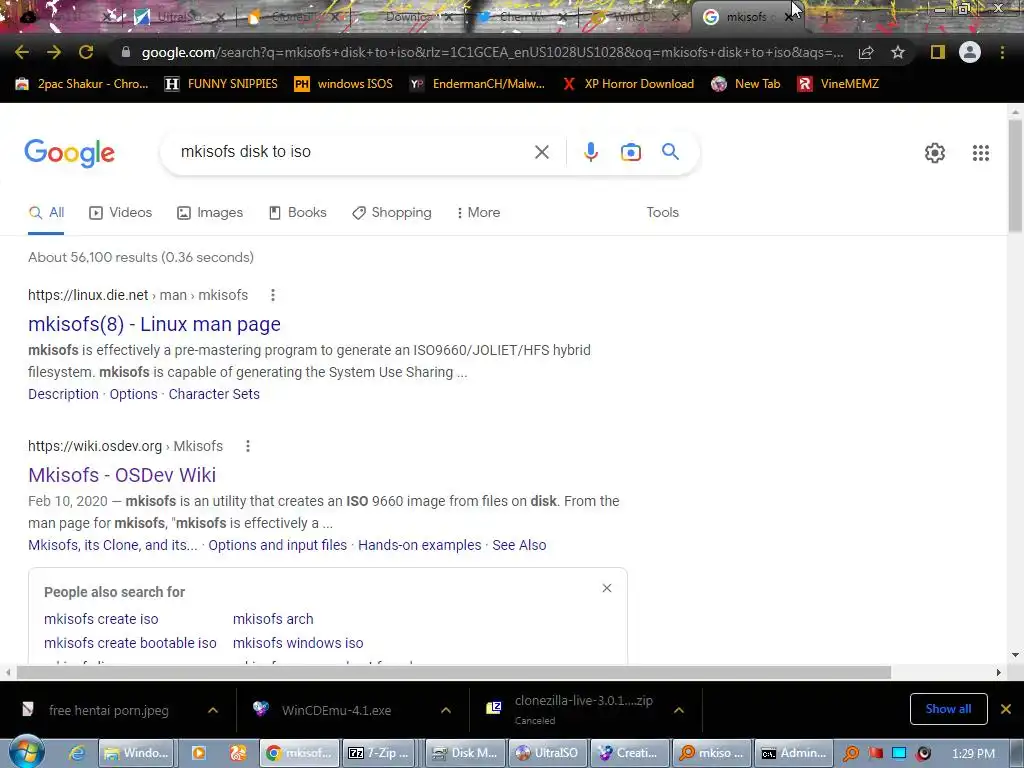This screenshot has width=1024, height=768.
Task: Clear the search box with the X icon
Action: (541, 152)
